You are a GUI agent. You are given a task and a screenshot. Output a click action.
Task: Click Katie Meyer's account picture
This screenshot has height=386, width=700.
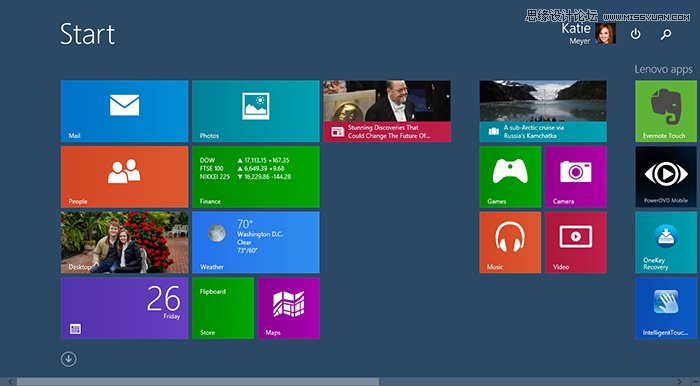click(606, 34)
